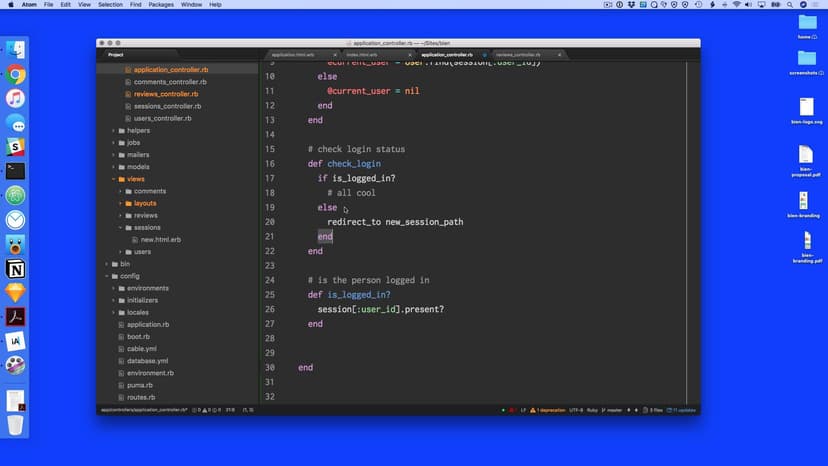
Task: Click the iTunes music icon in dock
Action: tap(15, 98)
